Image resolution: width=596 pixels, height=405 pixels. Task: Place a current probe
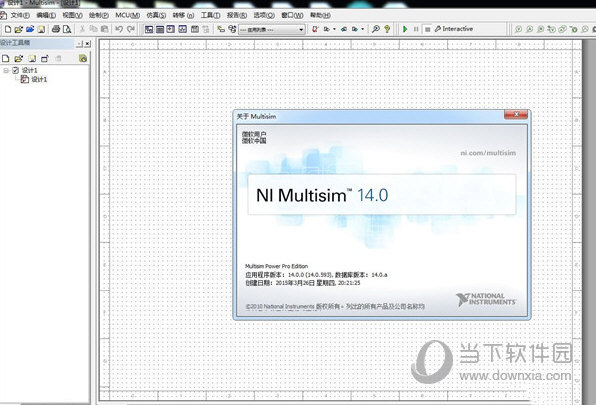point(529,29)
